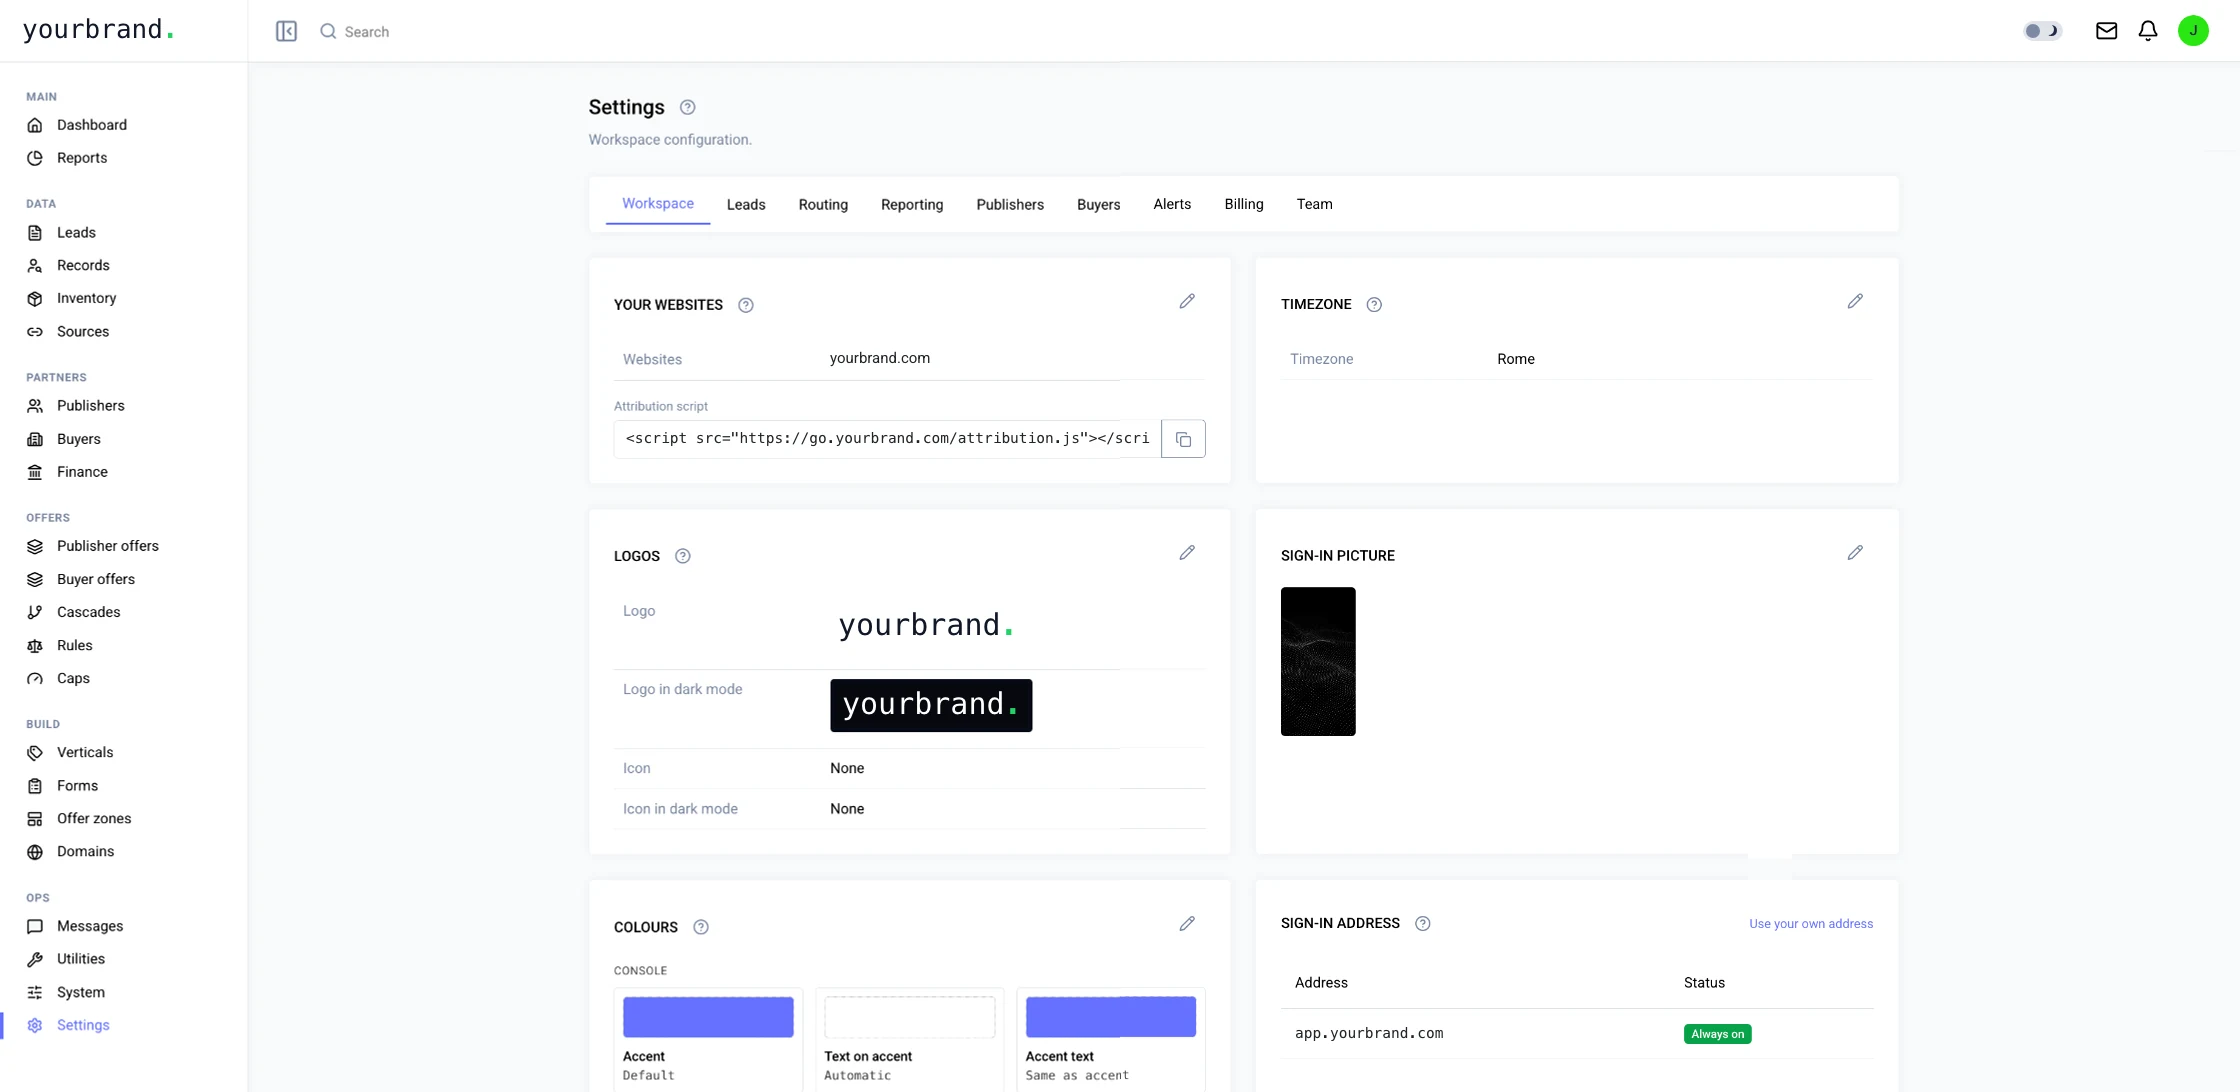Edit the Sign-in Picture section
Viewport: 2240px width, 1092px height.
(x=1855, y=553)
